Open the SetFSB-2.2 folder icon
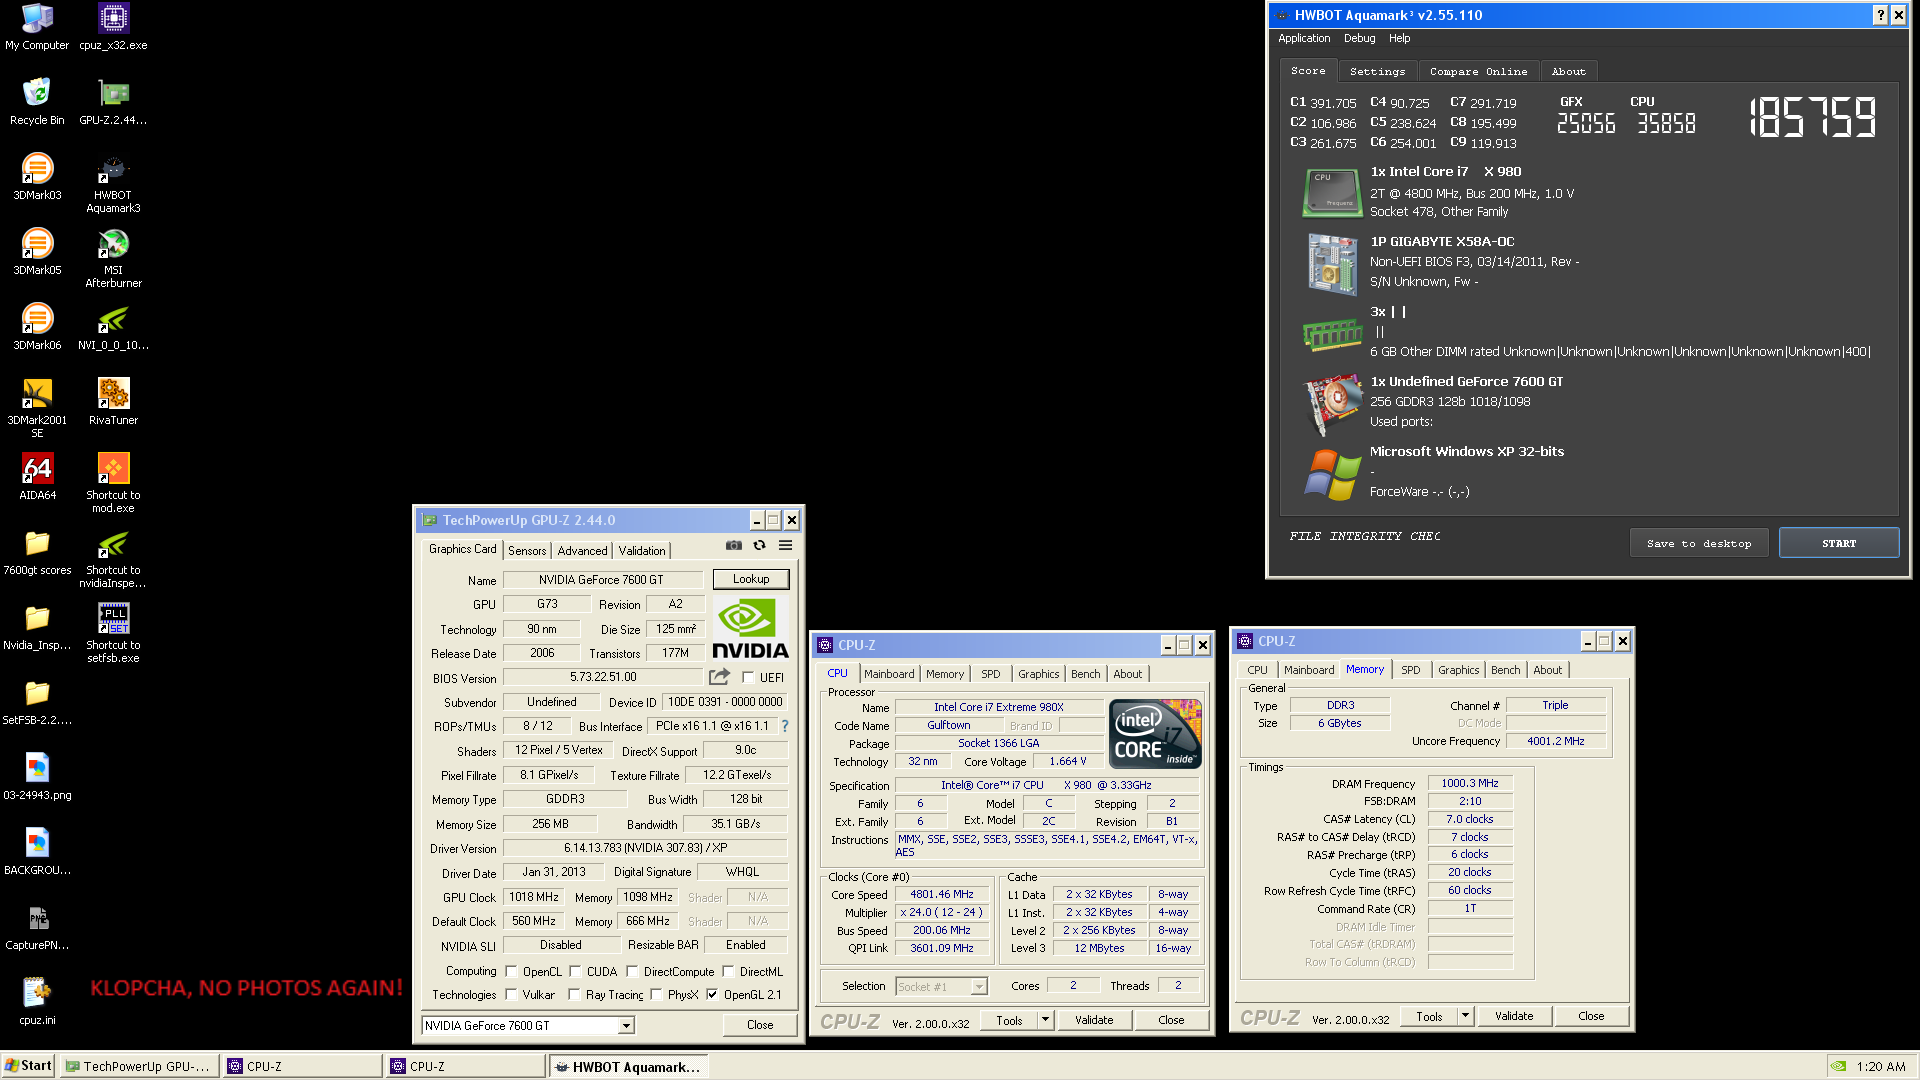The height and width of the screenshot is (1080, 1920). 37,701
